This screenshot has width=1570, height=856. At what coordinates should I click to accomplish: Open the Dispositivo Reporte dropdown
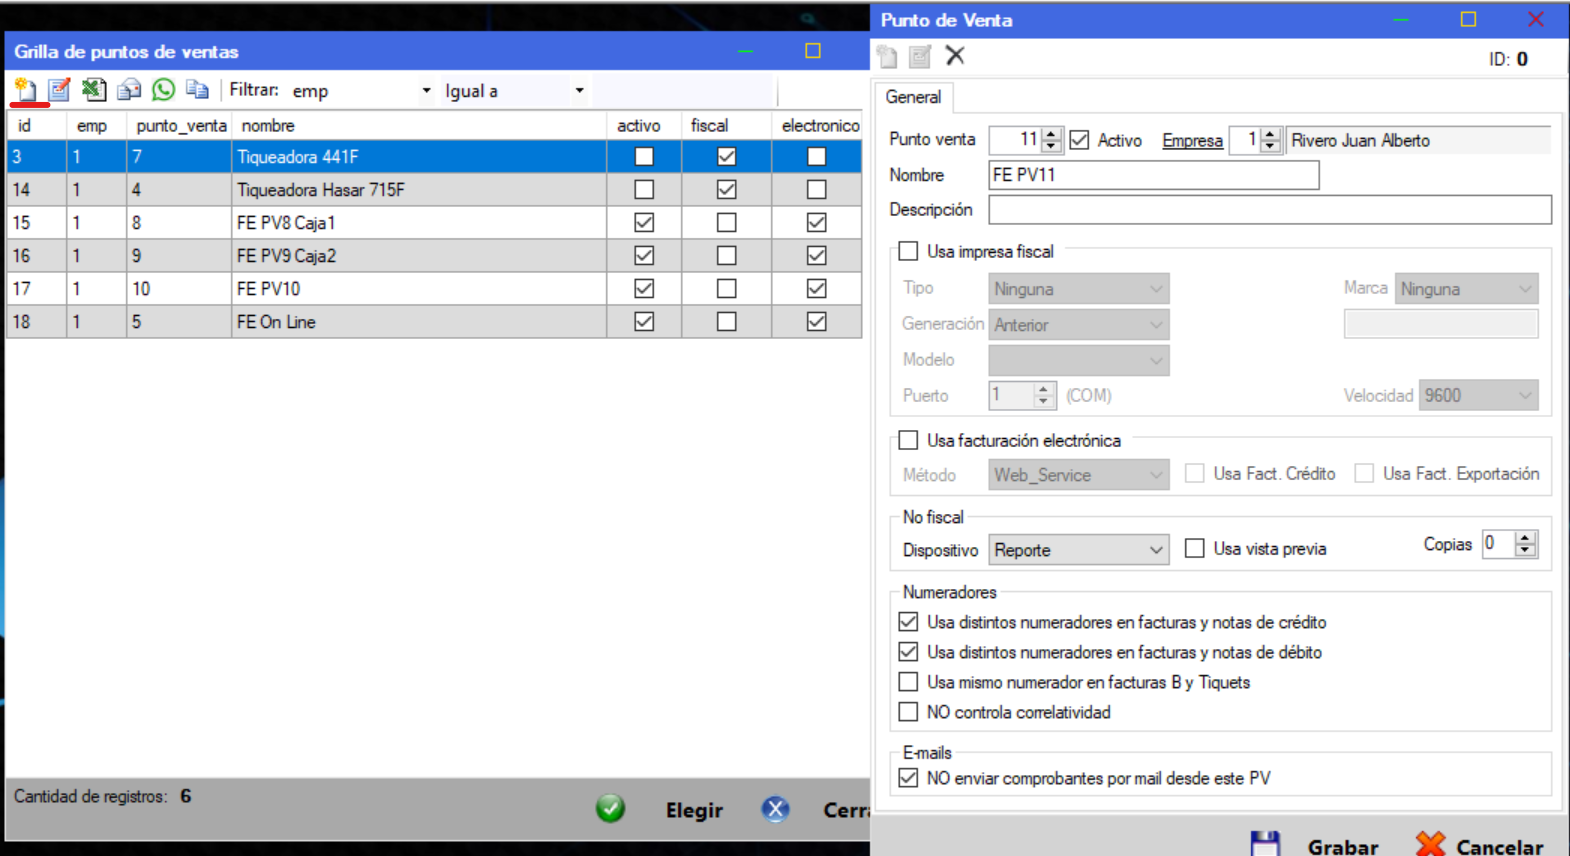point(1155,550)
